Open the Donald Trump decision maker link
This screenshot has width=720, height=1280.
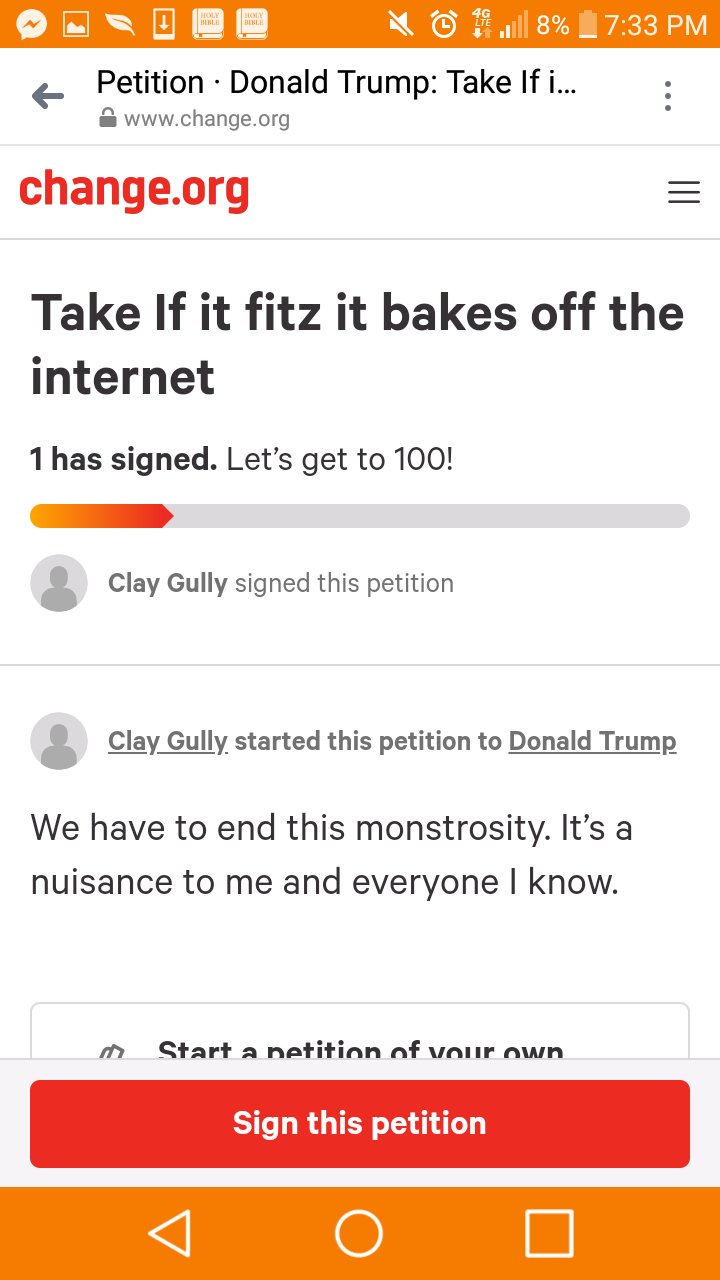[x=593, y=741]
